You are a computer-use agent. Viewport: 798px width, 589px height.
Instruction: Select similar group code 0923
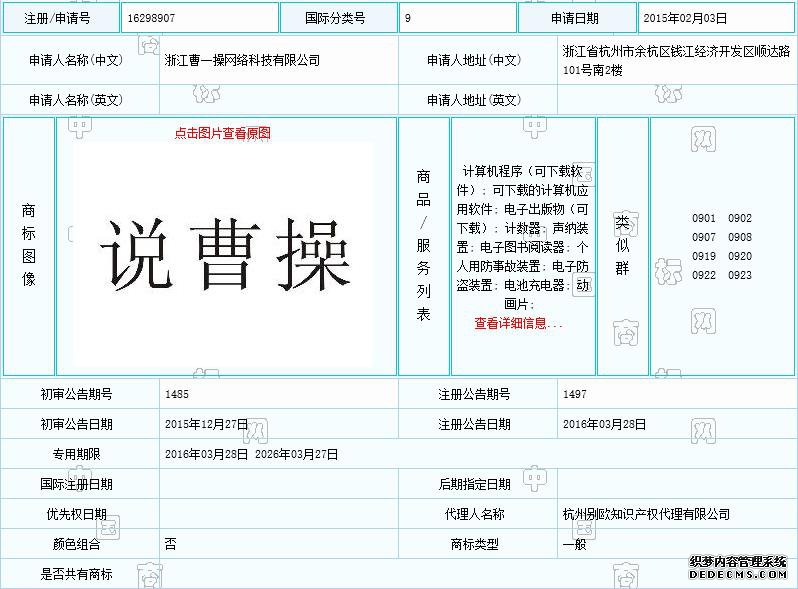pos(740,275)
